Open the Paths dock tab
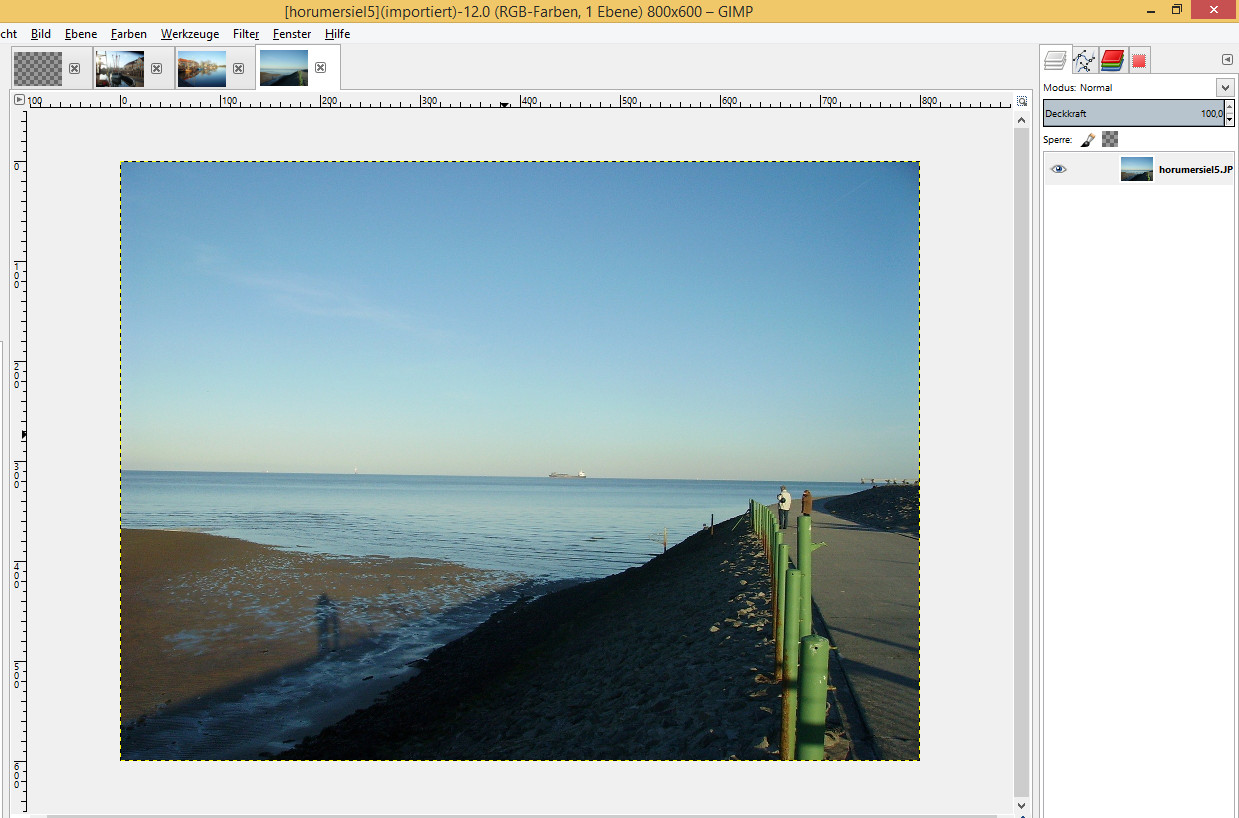Viewport: 1239px width, 818px height. 1084,60
